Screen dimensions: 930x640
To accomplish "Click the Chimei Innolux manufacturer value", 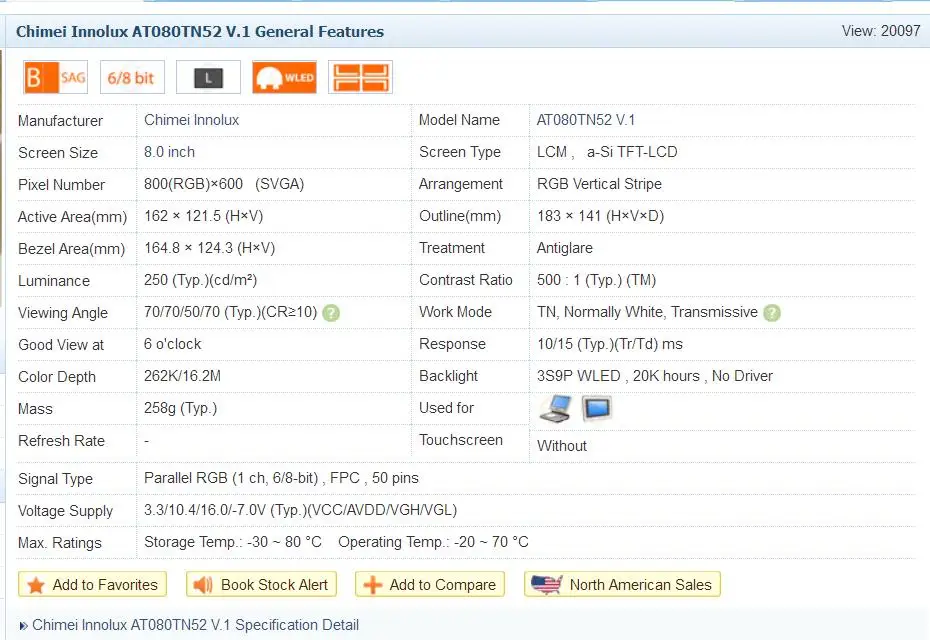I will coord(192,120).
